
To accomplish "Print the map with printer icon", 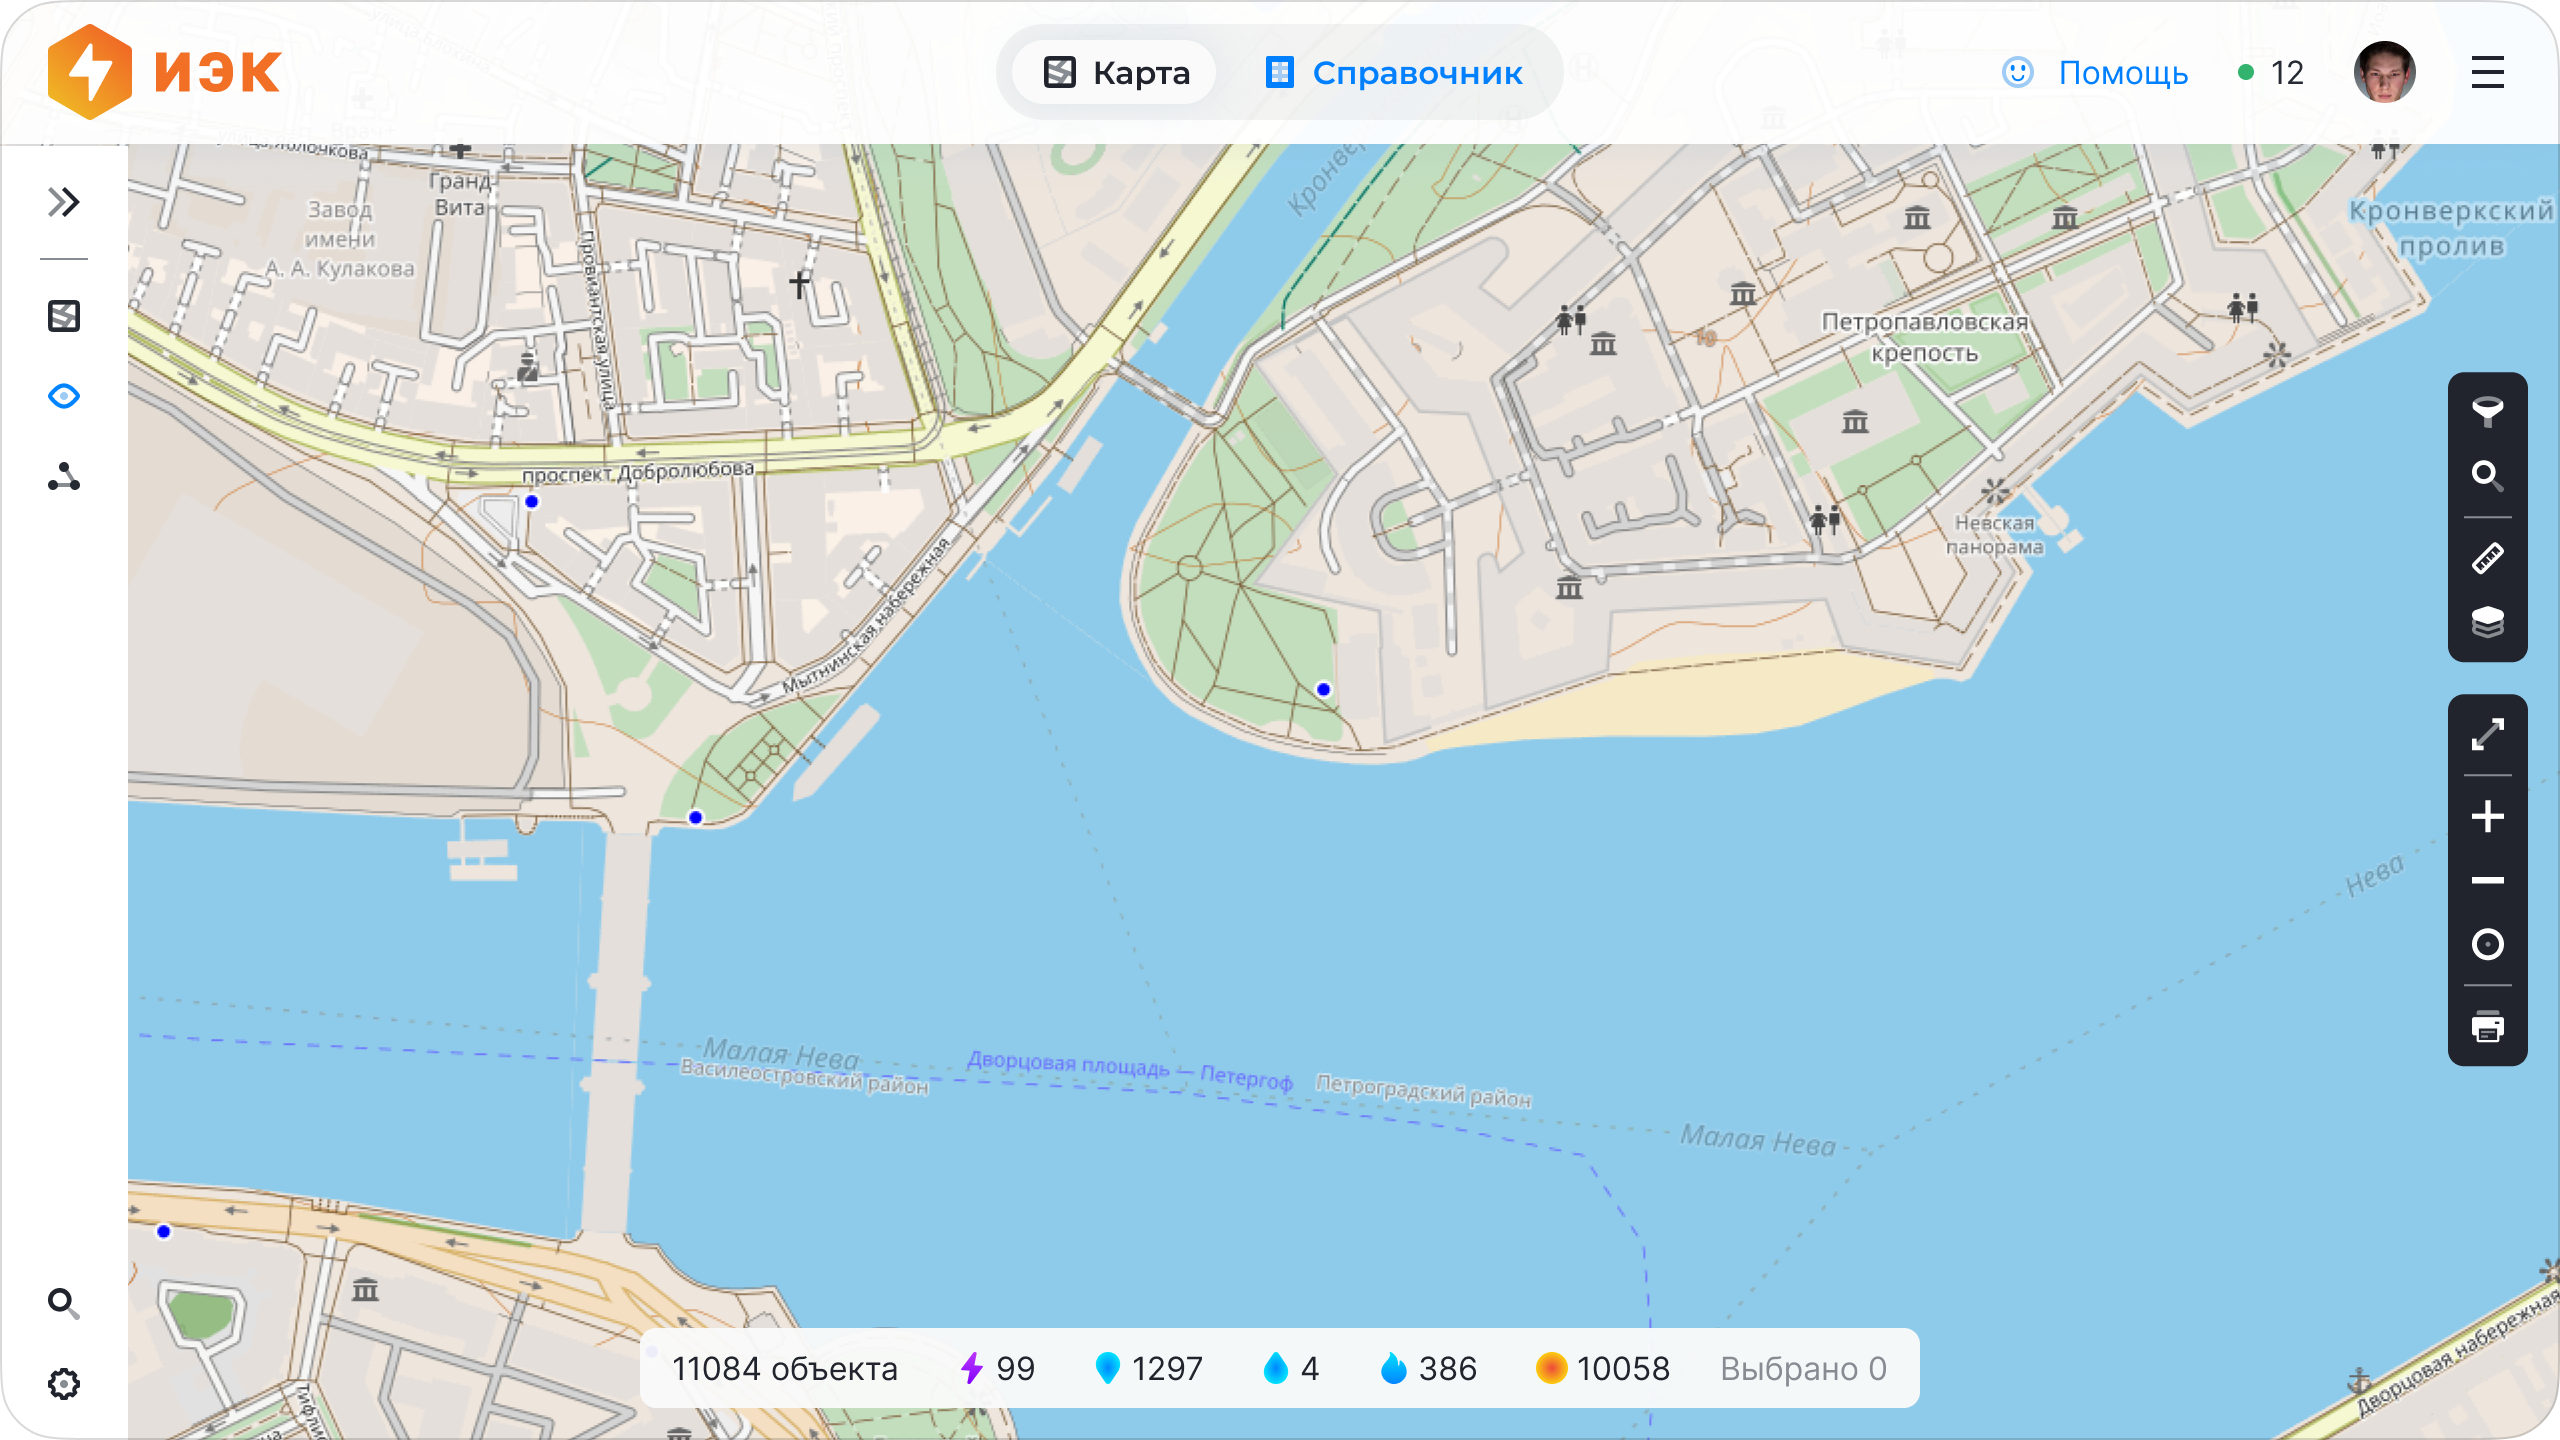I will [2487, 1027].
